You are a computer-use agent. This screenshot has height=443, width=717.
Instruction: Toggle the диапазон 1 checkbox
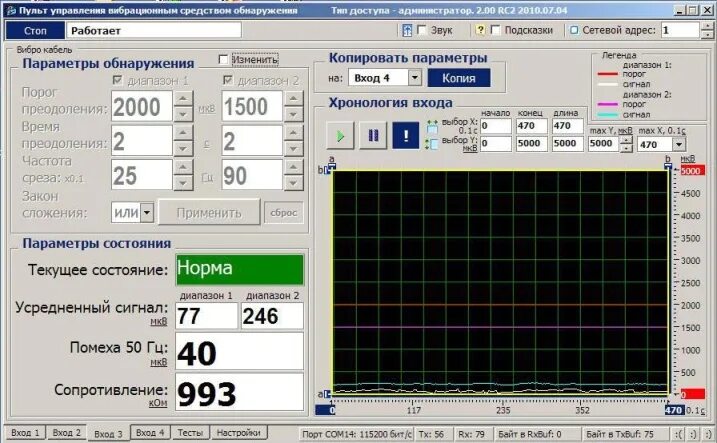118,80
